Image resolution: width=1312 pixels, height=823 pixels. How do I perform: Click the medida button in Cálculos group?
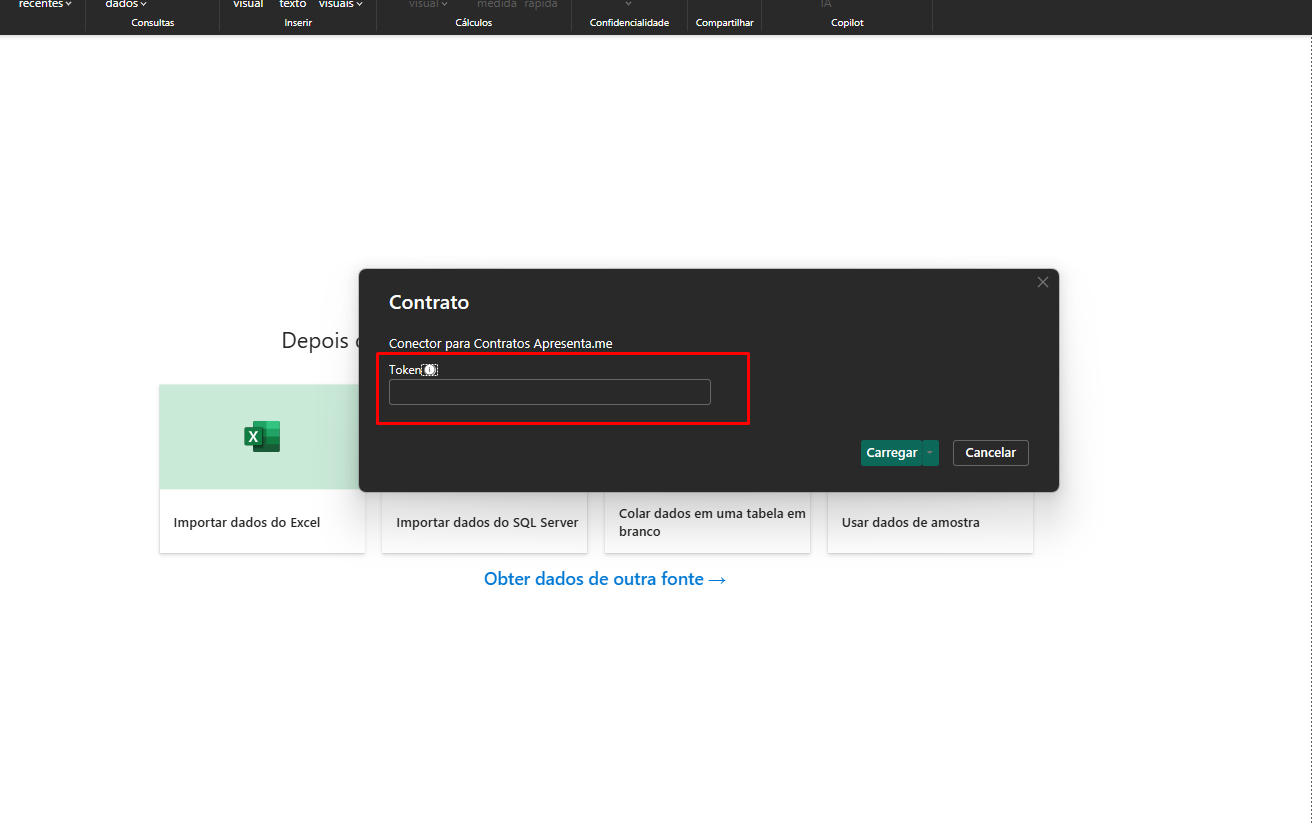point(496,5)
